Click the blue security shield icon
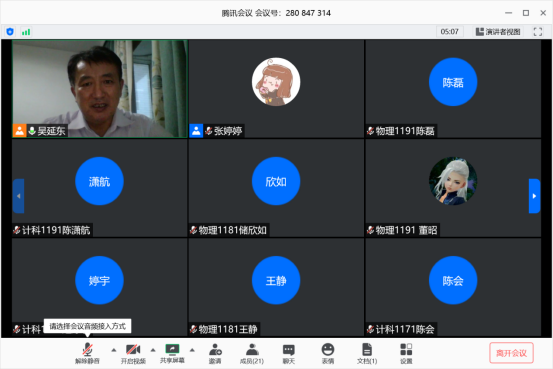This screenshot has height=369, width=553. click(x=10, y=32)
